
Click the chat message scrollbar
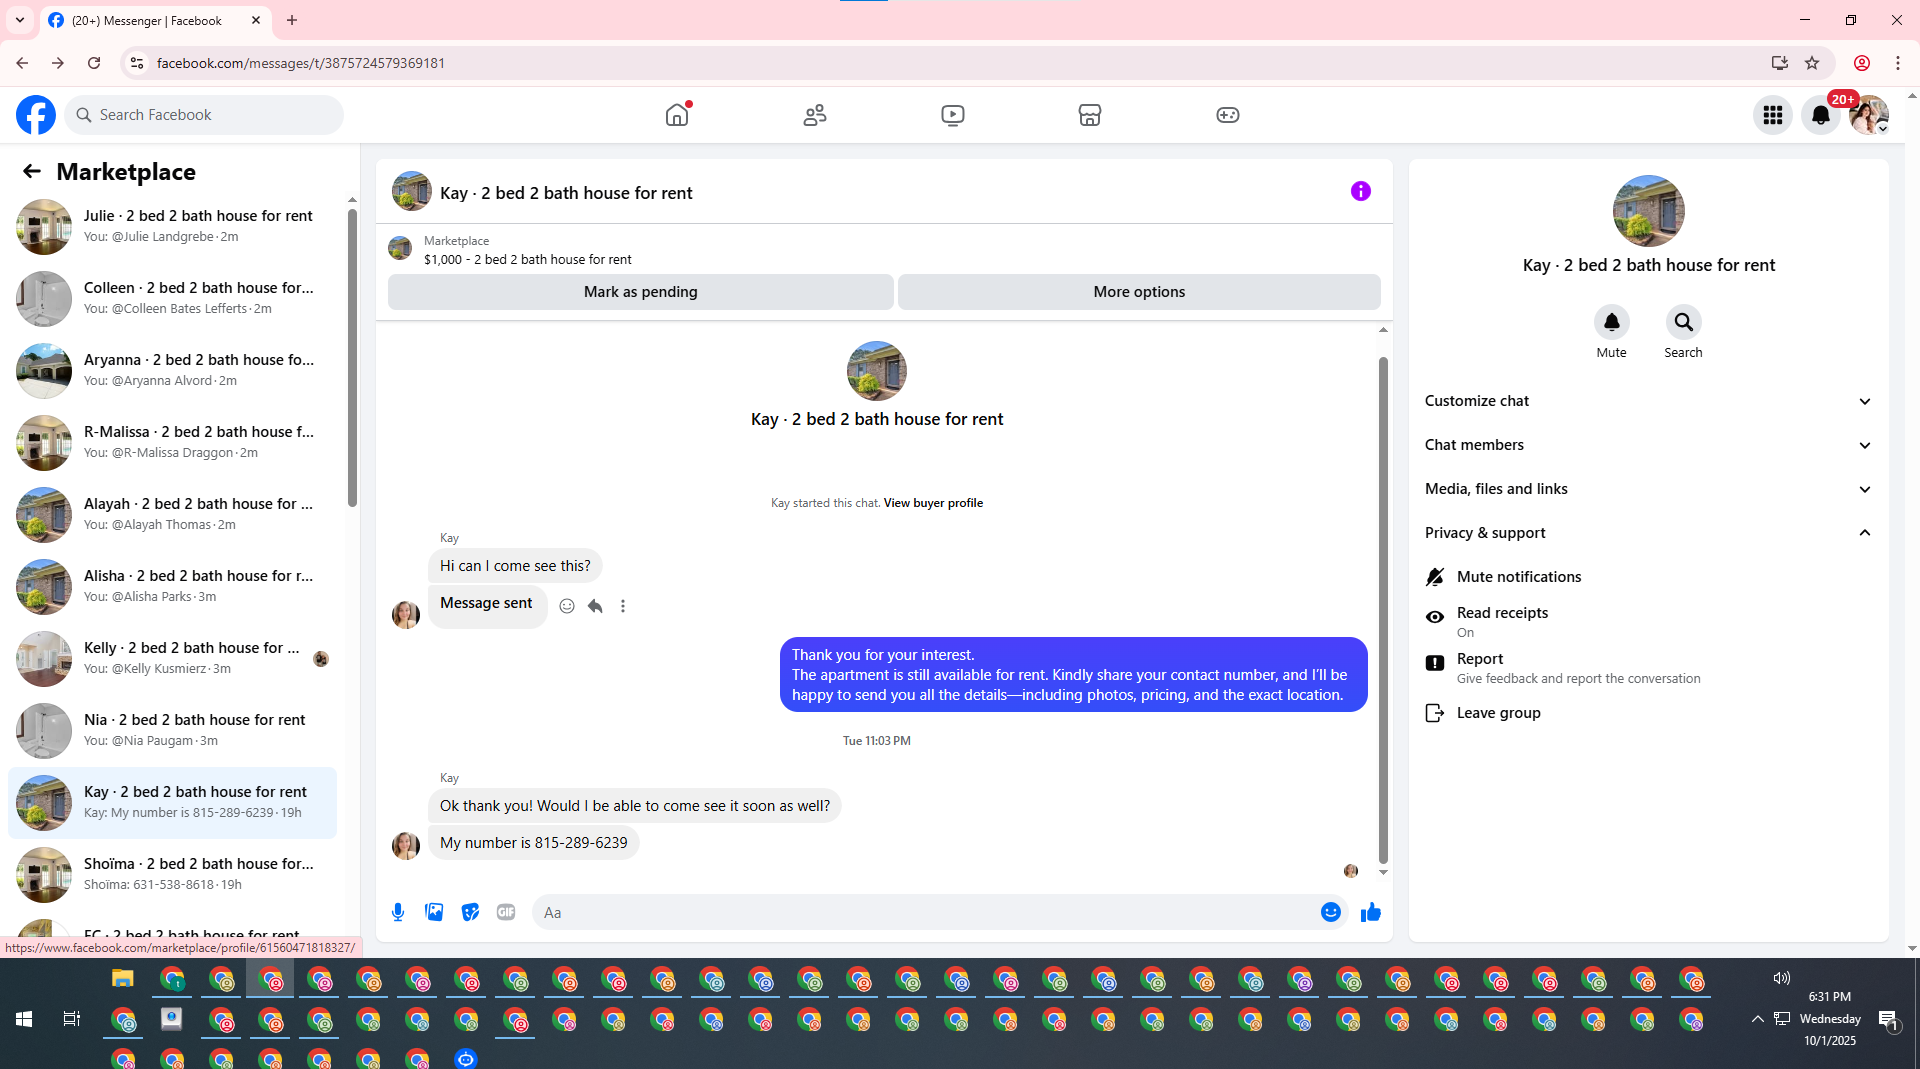(1383, 608)
